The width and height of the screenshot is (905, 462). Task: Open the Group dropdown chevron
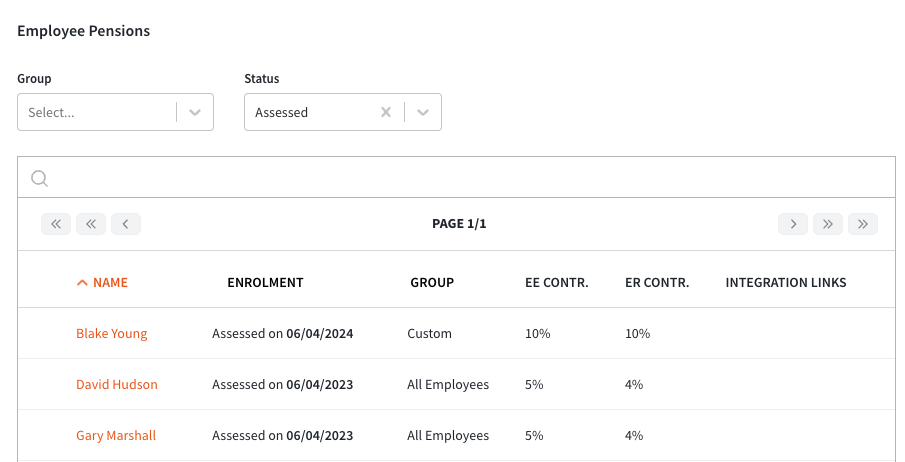point(195,112)
